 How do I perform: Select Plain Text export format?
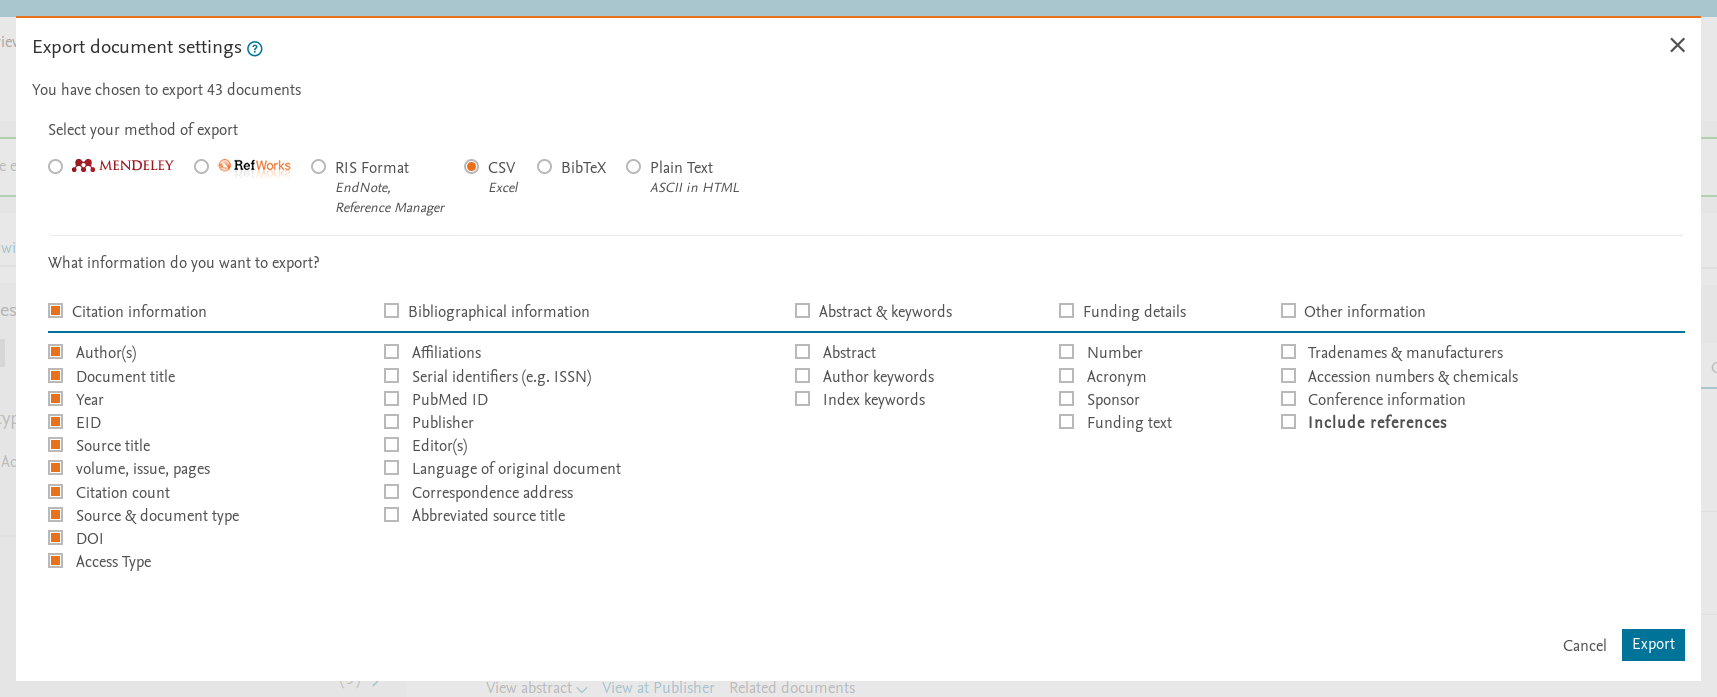[x=634, y=167]
